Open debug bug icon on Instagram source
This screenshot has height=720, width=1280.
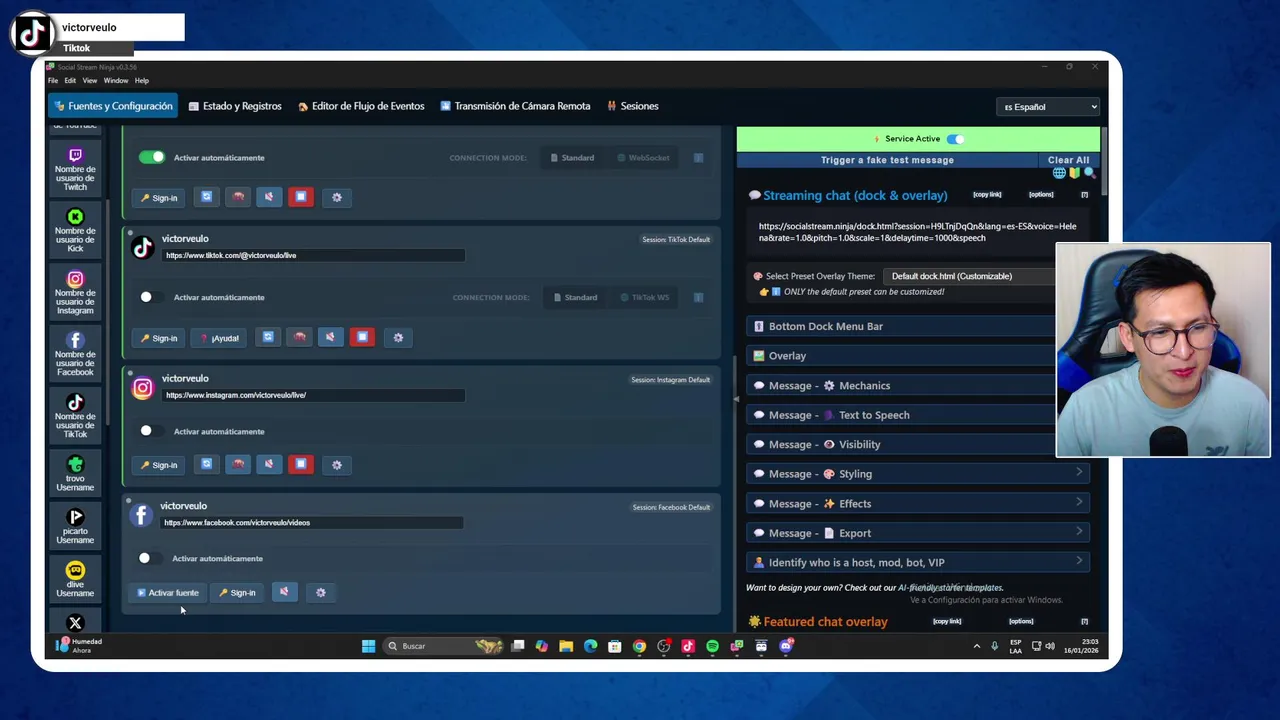pyautogui.click(x=237, y=464)
